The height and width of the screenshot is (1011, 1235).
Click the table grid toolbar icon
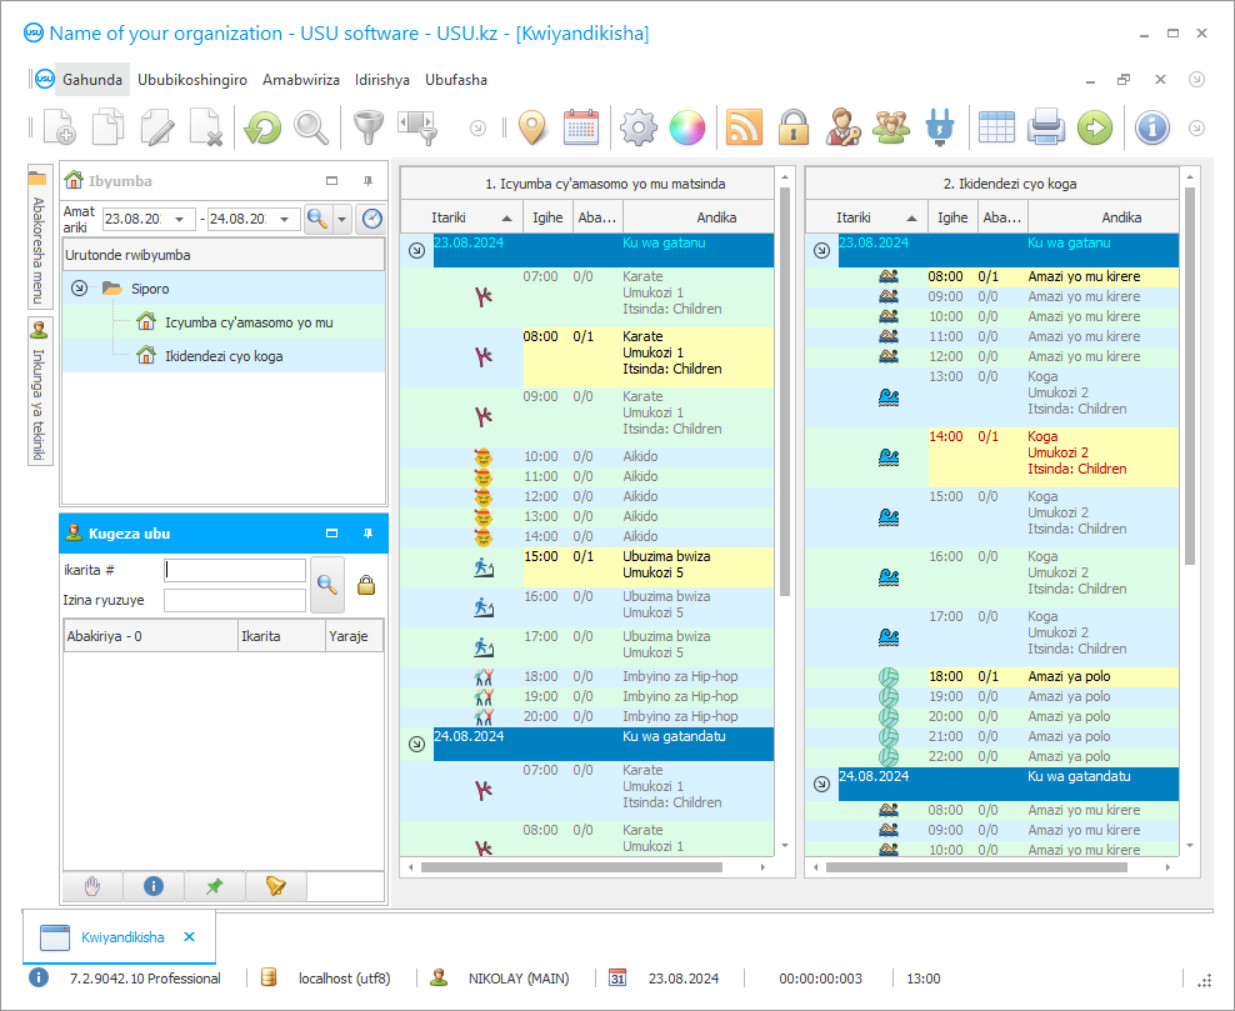click(x=996, y=128)
